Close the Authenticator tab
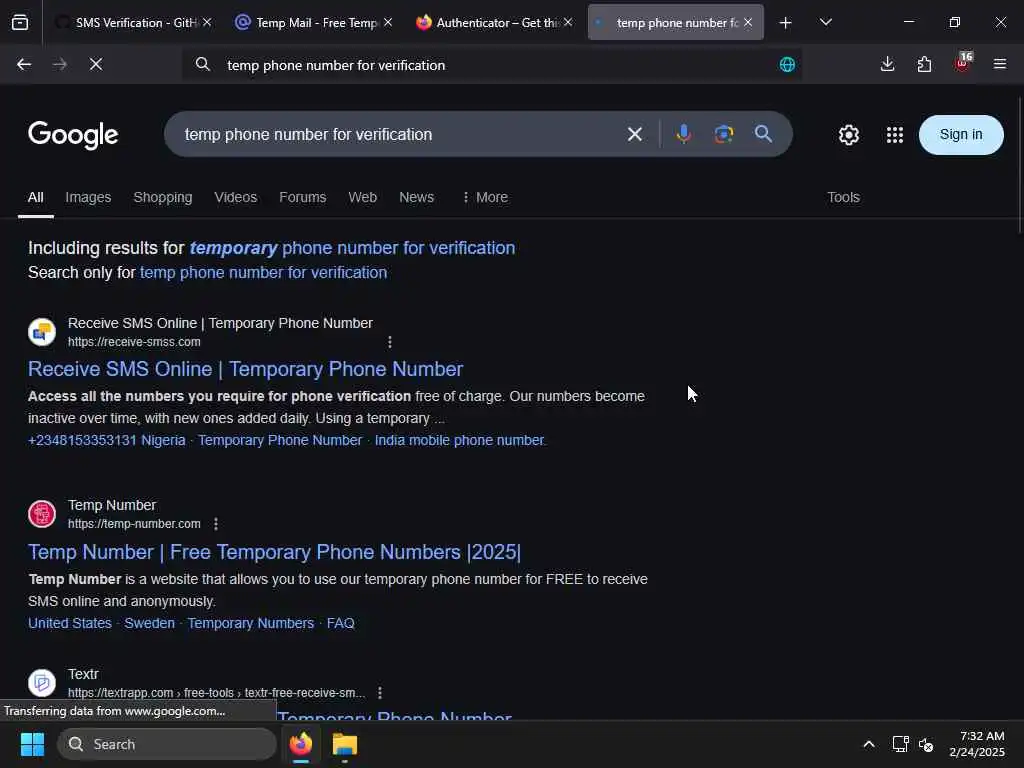1024x768 pixels. tap(568, 23)
